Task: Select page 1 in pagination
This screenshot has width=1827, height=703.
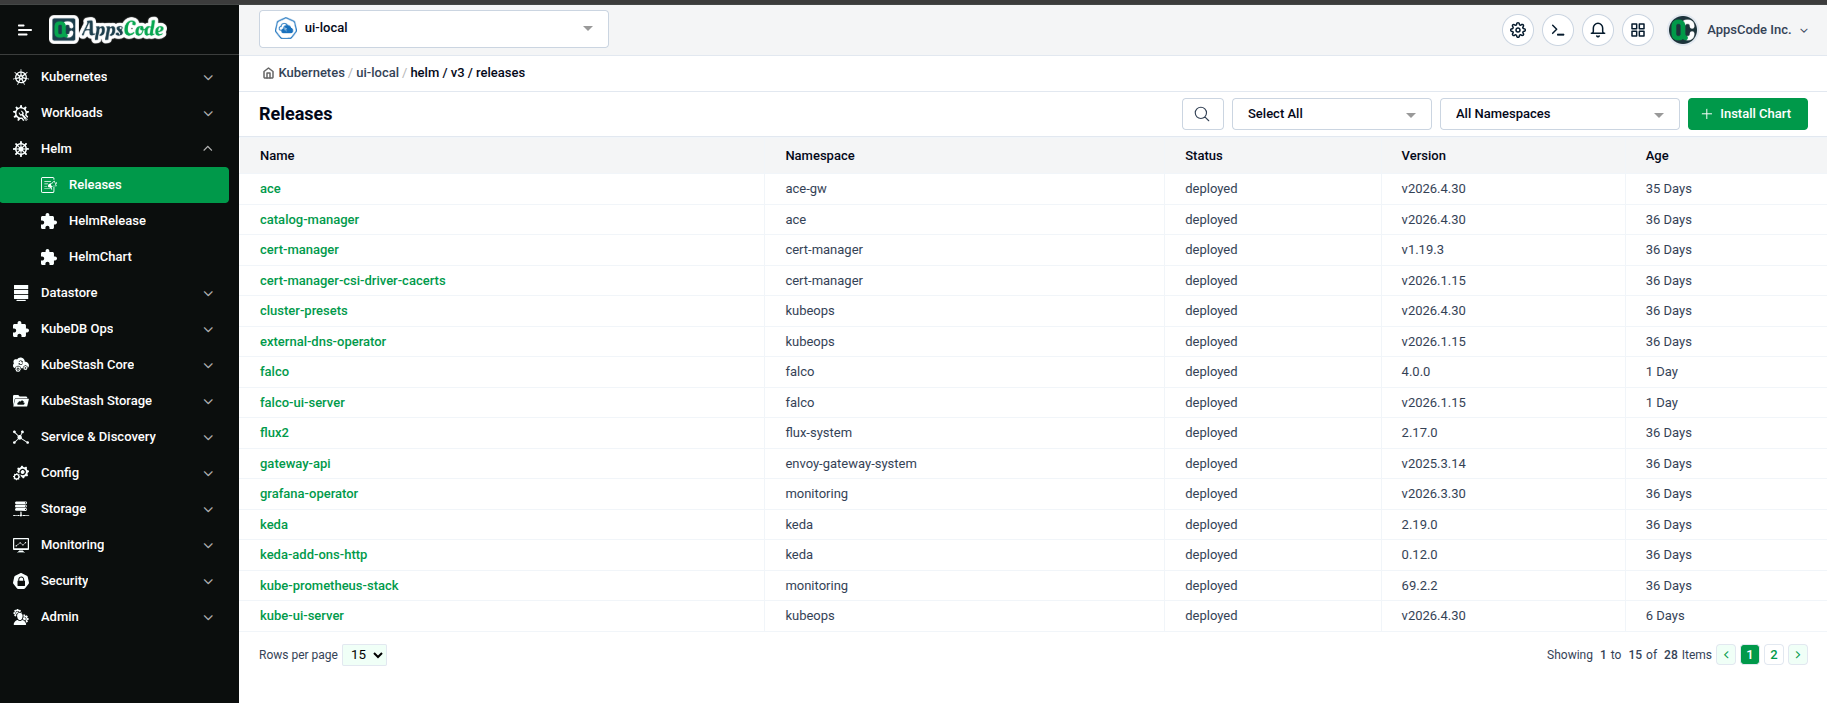Action: point(1750,655)
